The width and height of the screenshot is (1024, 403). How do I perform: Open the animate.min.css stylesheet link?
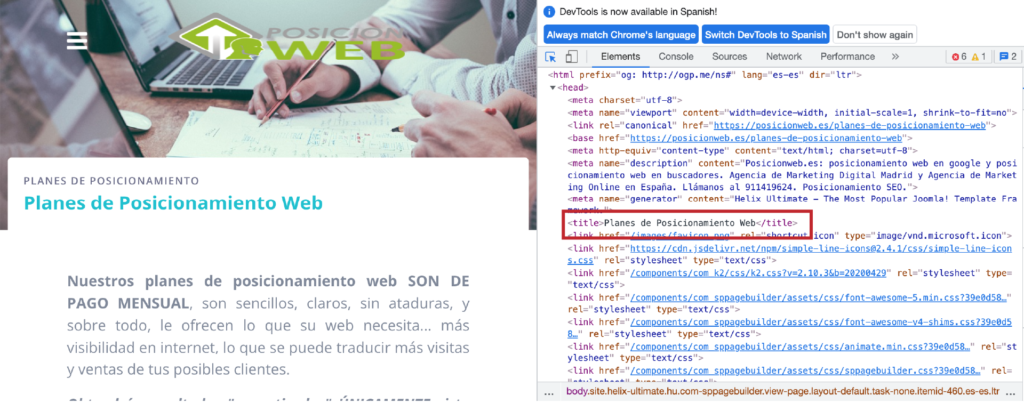click(x=801, y=346)
